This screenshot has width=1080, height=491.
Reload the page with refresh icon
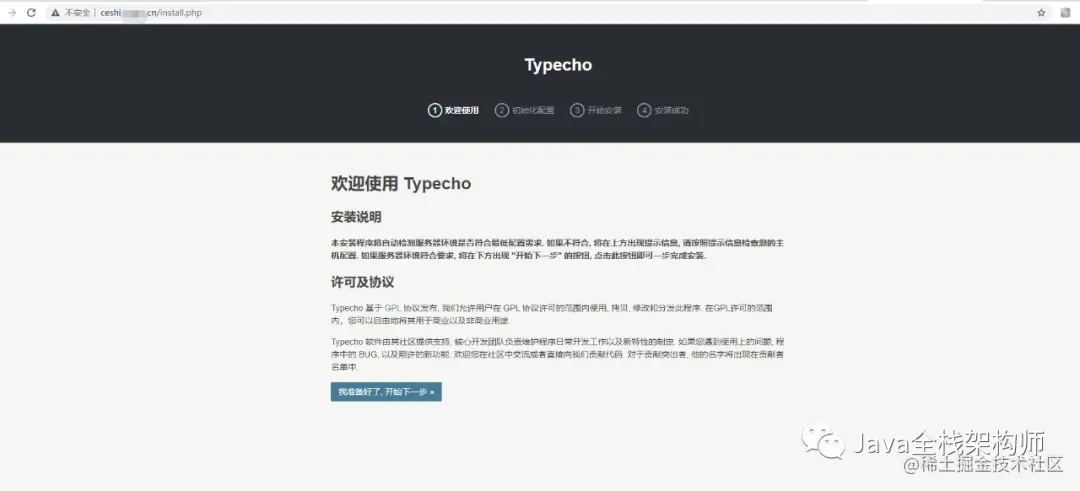pos(31,12)
